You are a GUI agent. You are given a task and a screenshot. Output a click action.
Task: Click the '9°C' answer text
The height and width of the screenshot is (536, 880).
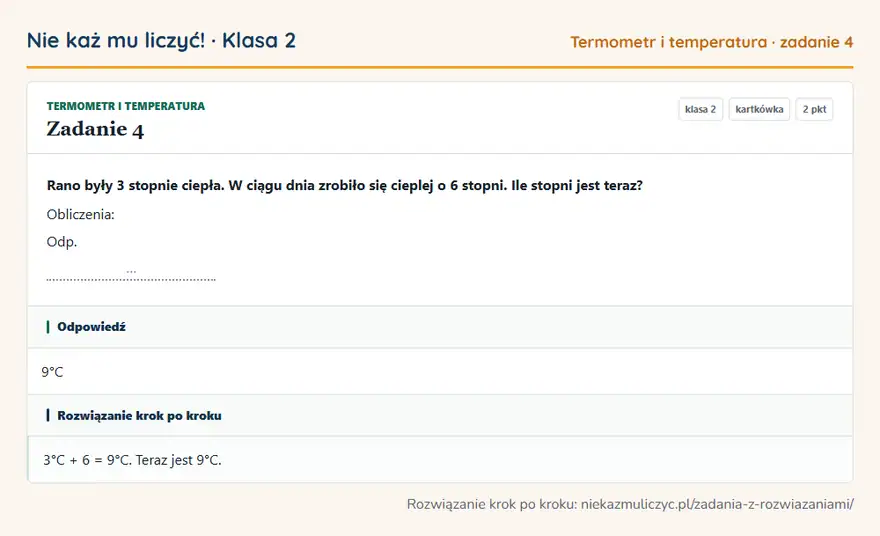pyautogui.click(x=52, y=372)
